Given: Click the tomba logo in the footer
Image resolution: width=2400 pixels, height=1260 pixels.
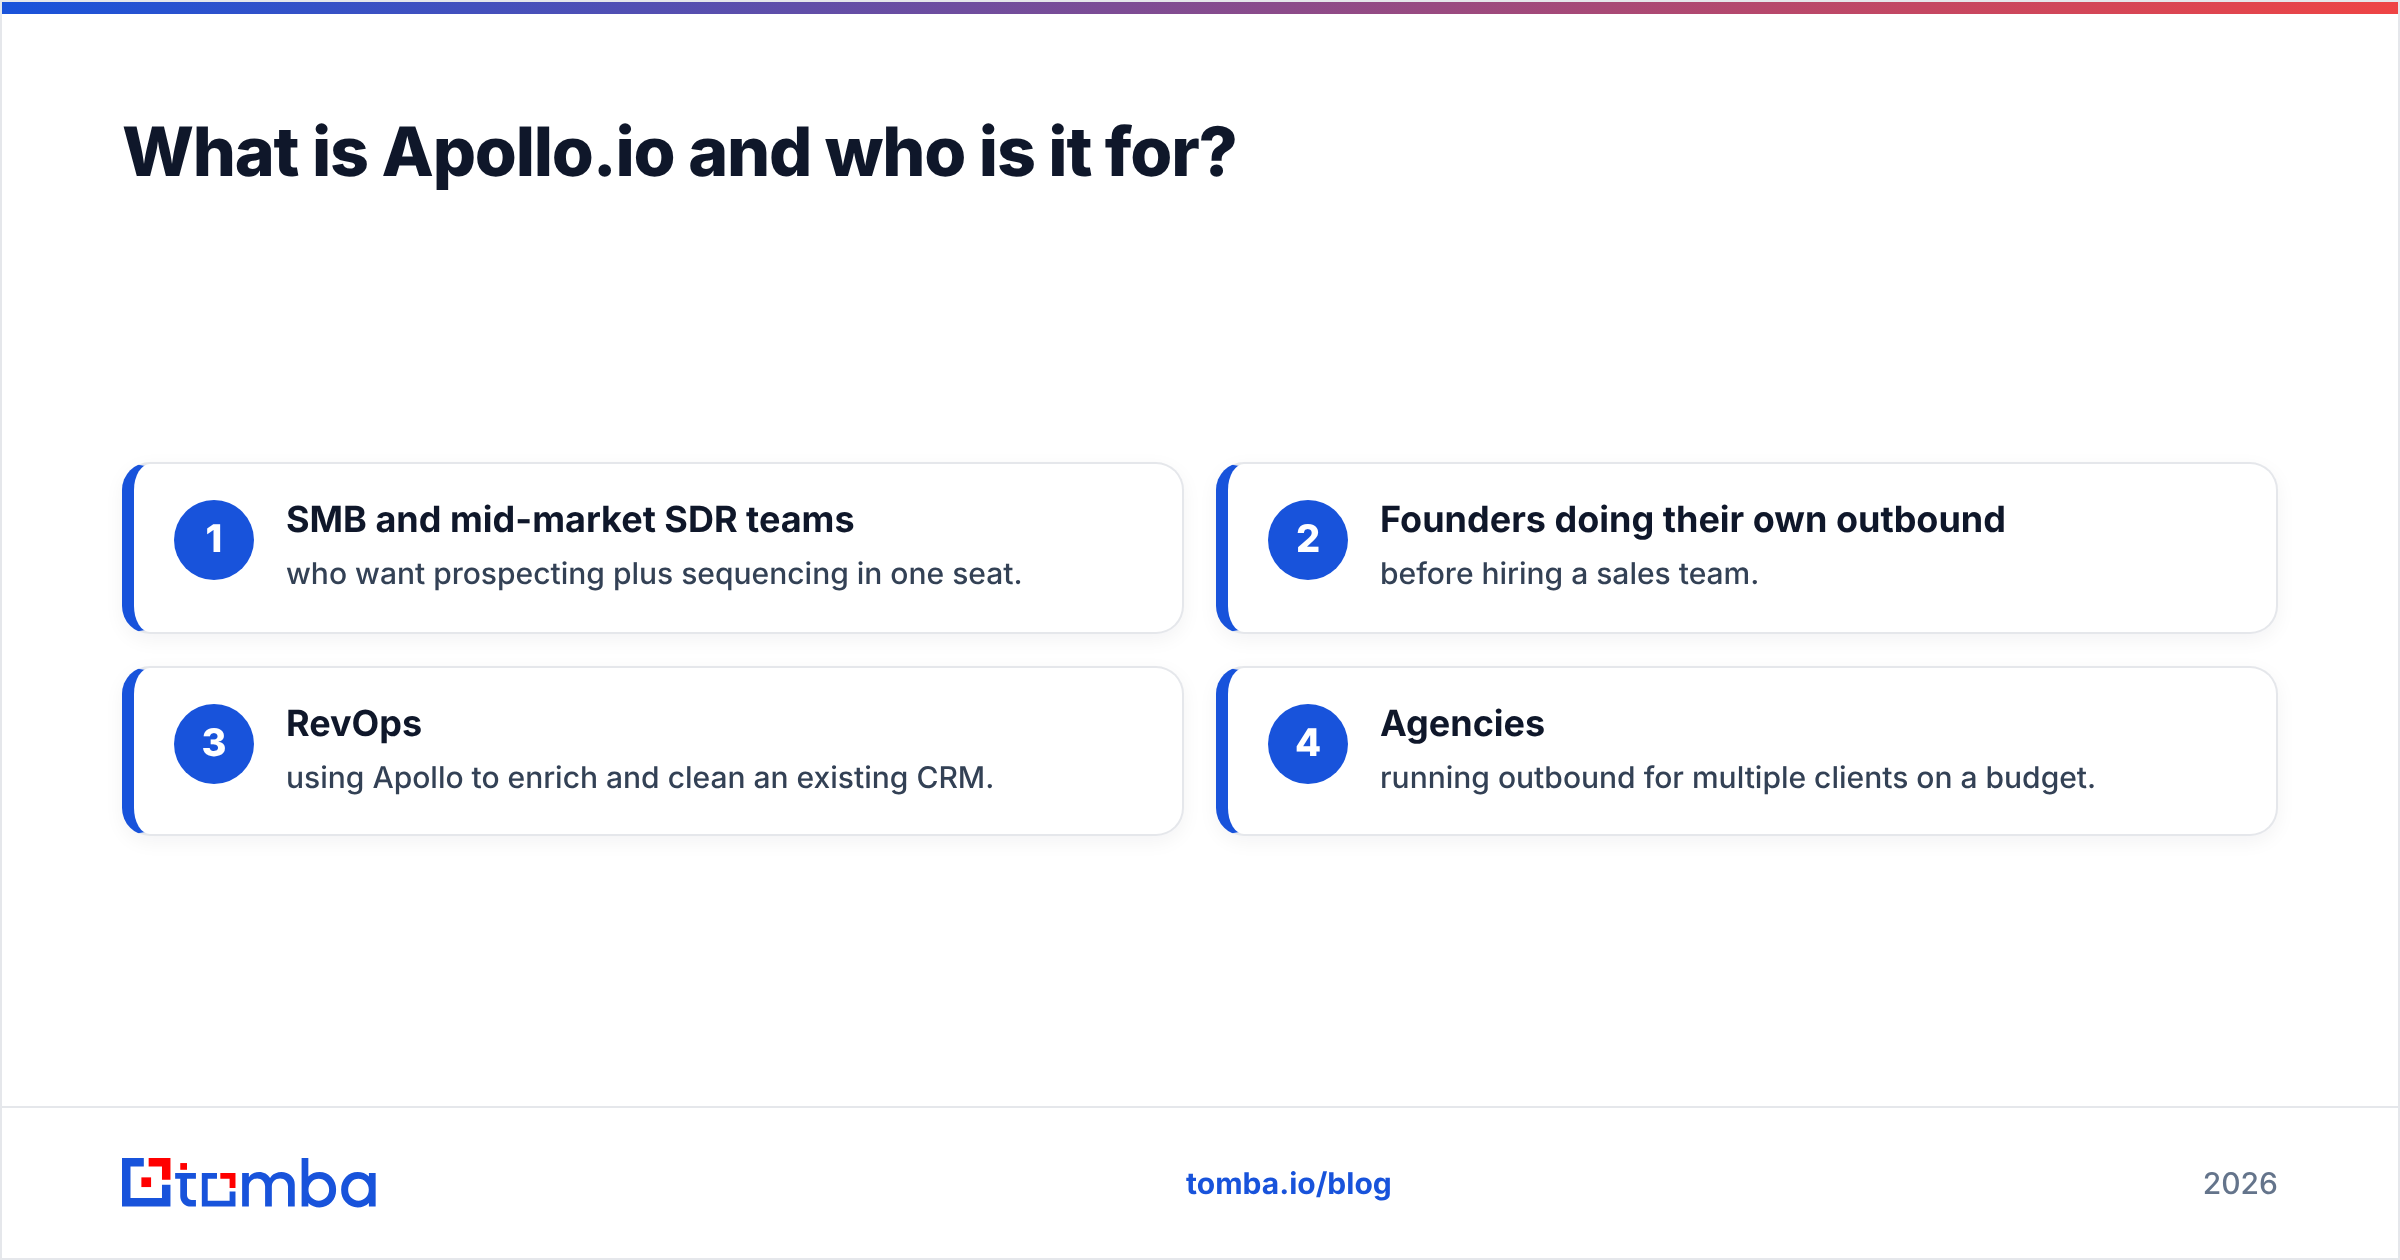Looking at the screenshot, I should click(249, 1183).
